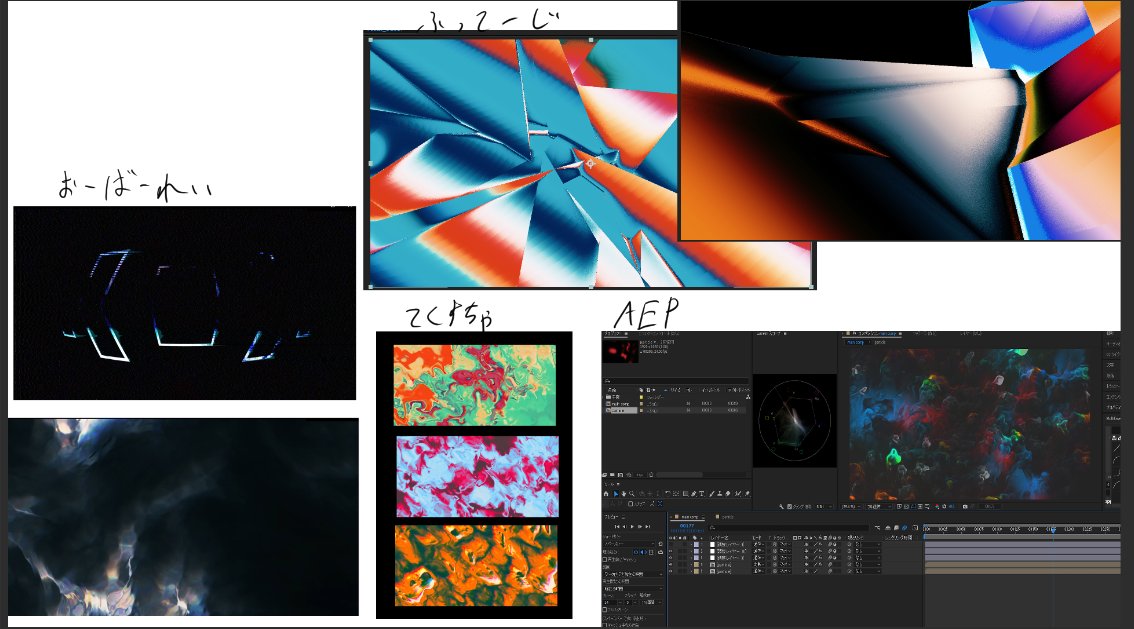Hide third timeline layer eye icon
The height and width of the screenshot is (629, 1134).
click(x=670, y=557)
